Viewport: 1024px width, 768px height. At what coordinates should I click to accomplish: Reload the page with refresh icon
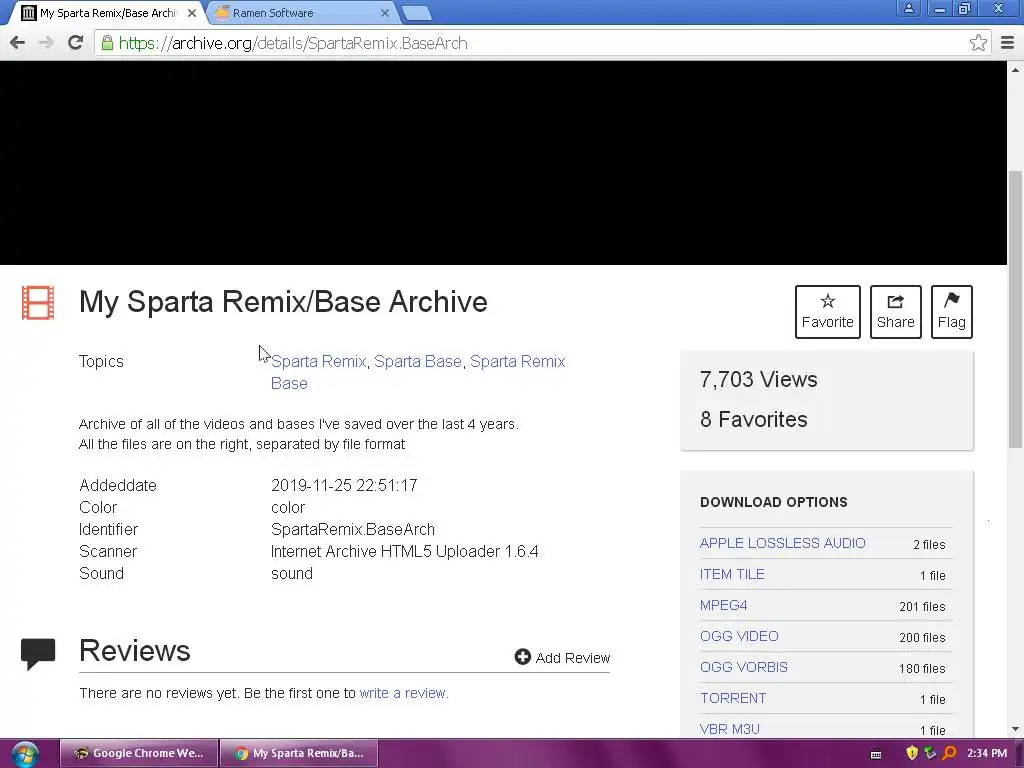pos(76,43)
